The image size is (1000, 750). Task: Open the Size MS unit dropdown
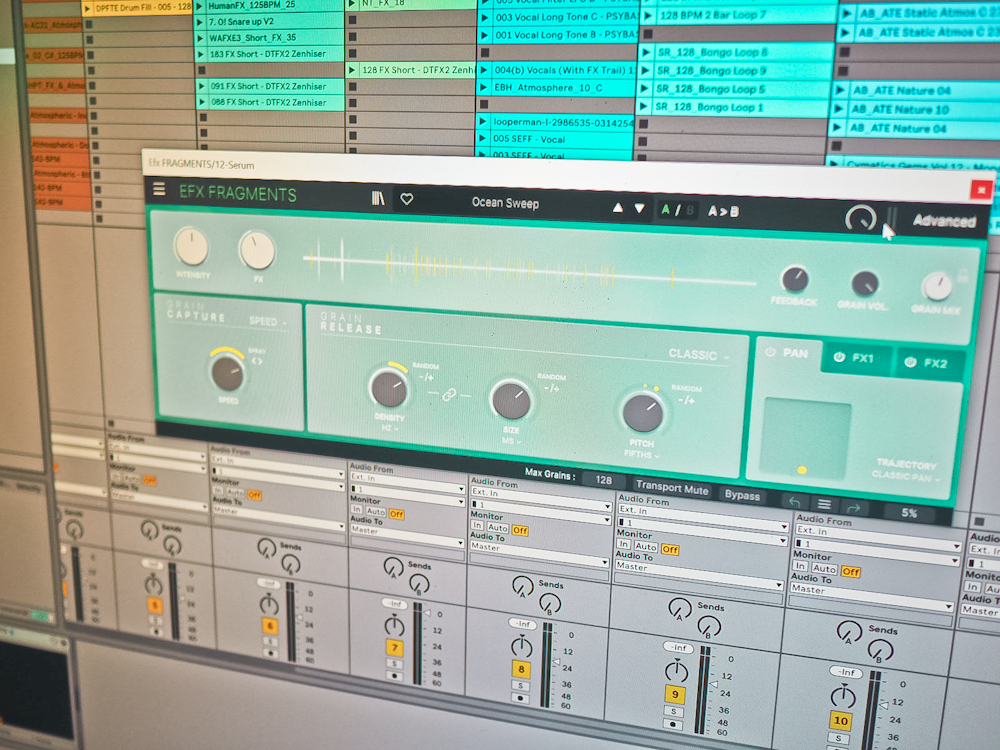(x=511, y=440)
